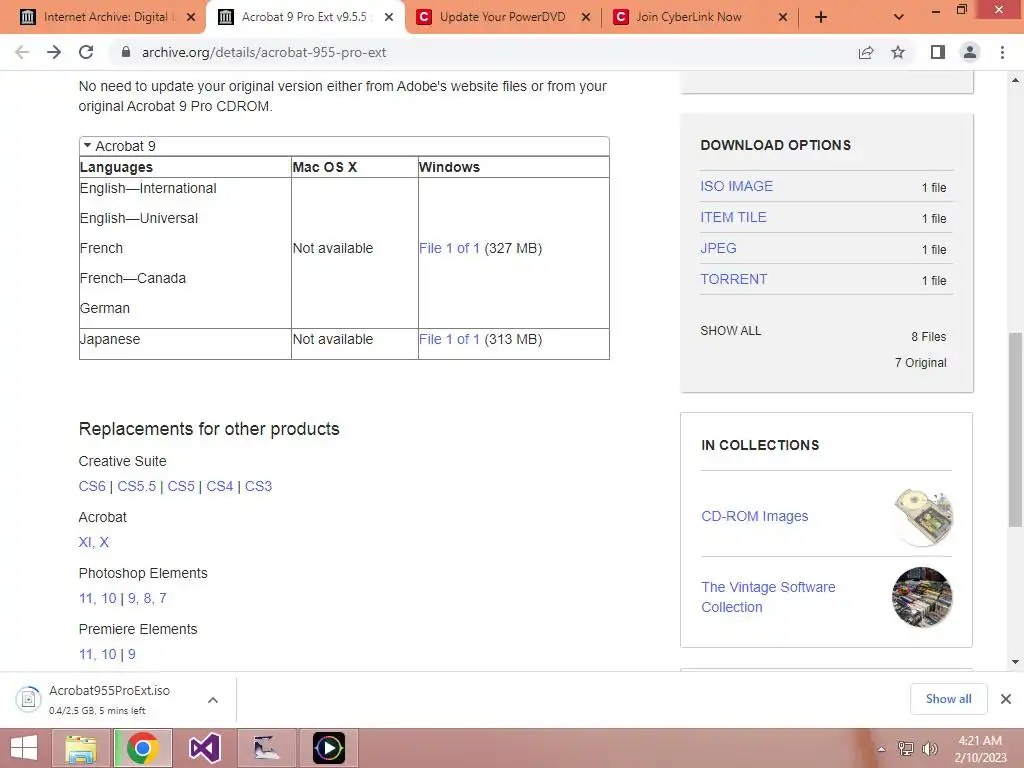Open the browser side panel
This screenshot has width=1024, height=768.
pyautogui.click(x=938, y=52)
